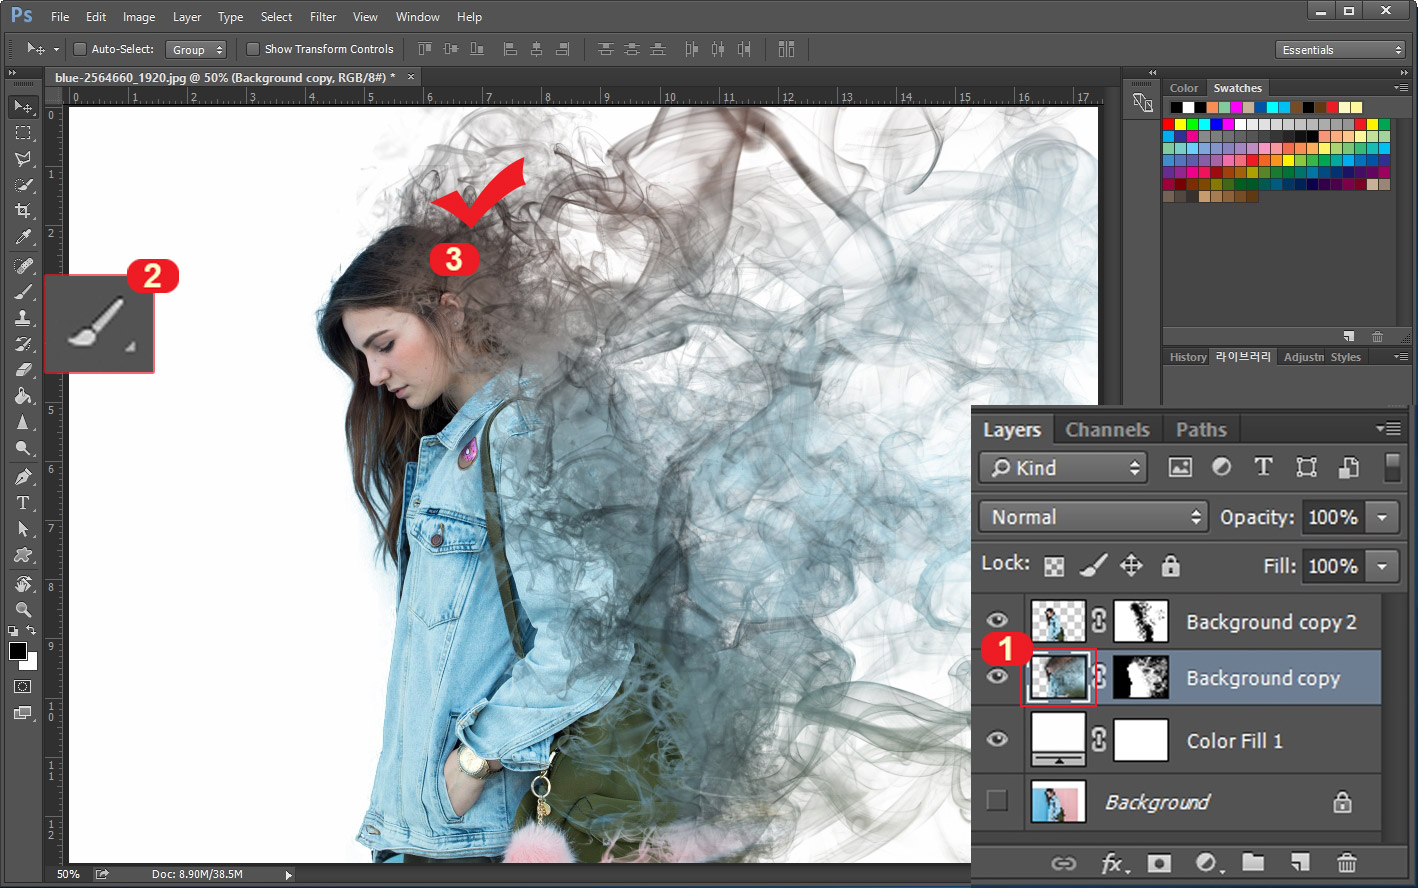
Task: Open the Filter menu
Action: (x=323, y=17)
